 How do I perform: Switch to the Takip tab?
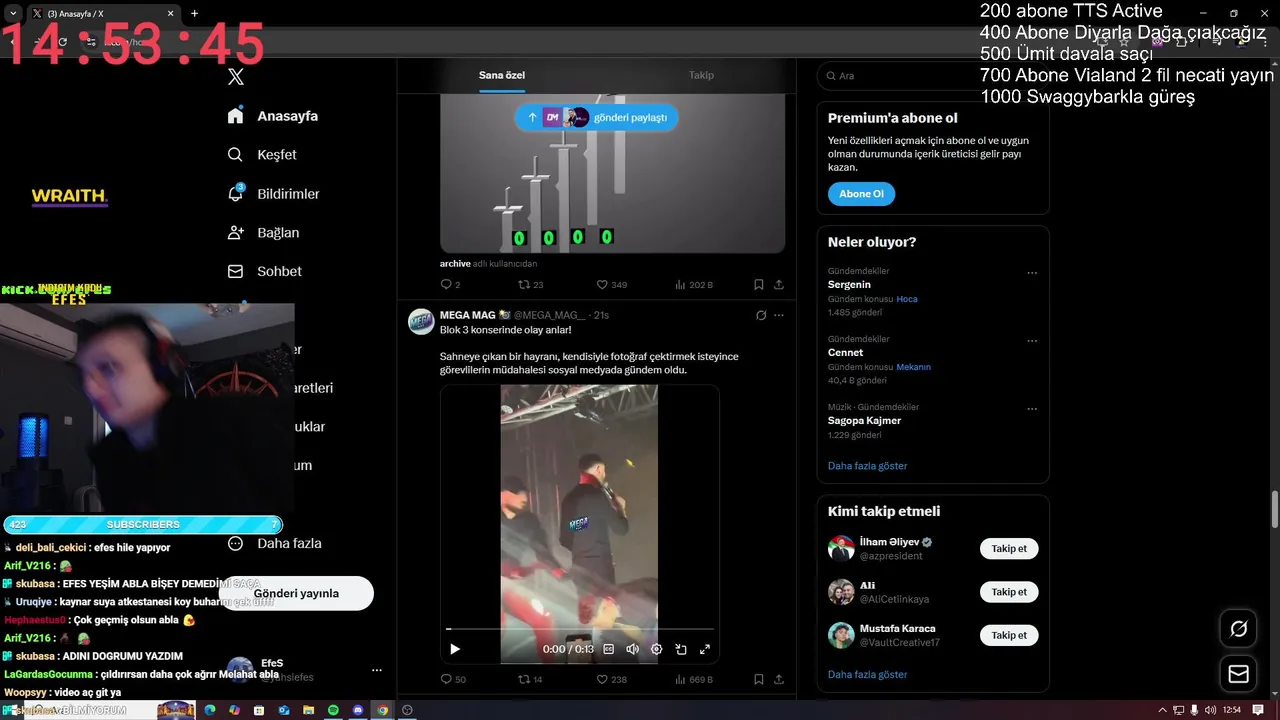pyautogui.click(x=701, y=75)
